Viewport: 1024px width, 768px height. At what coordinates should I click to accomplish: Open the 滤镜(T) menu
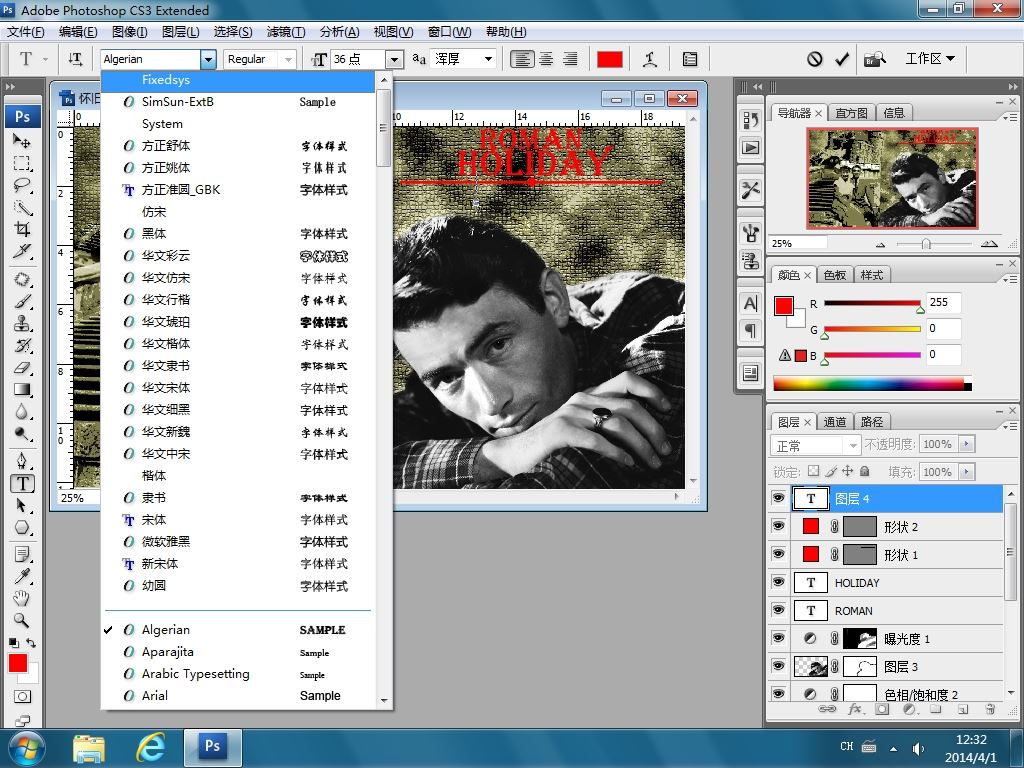(x=286, y=32)
